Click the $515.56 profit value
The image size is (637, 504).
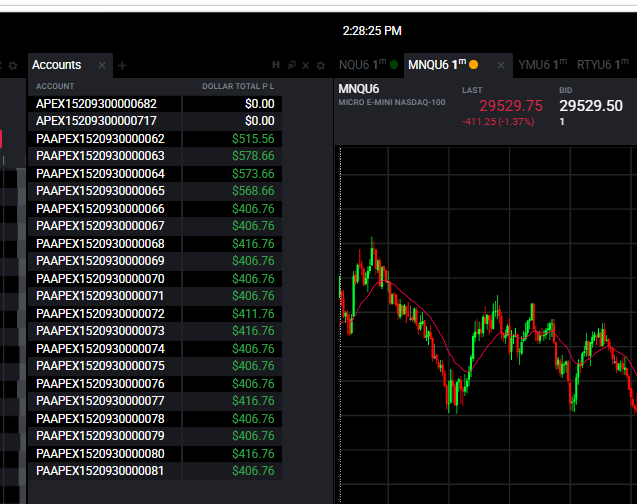click(253, 138)
